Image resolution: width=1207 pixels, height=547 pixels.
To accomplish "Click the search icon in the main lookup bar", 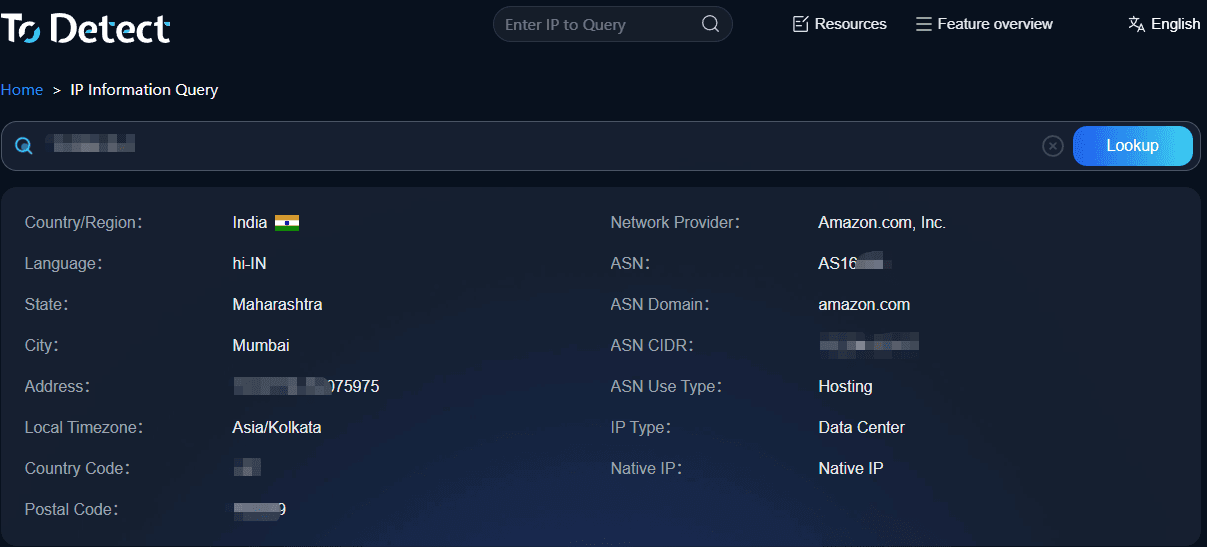I will coord(24,146).
